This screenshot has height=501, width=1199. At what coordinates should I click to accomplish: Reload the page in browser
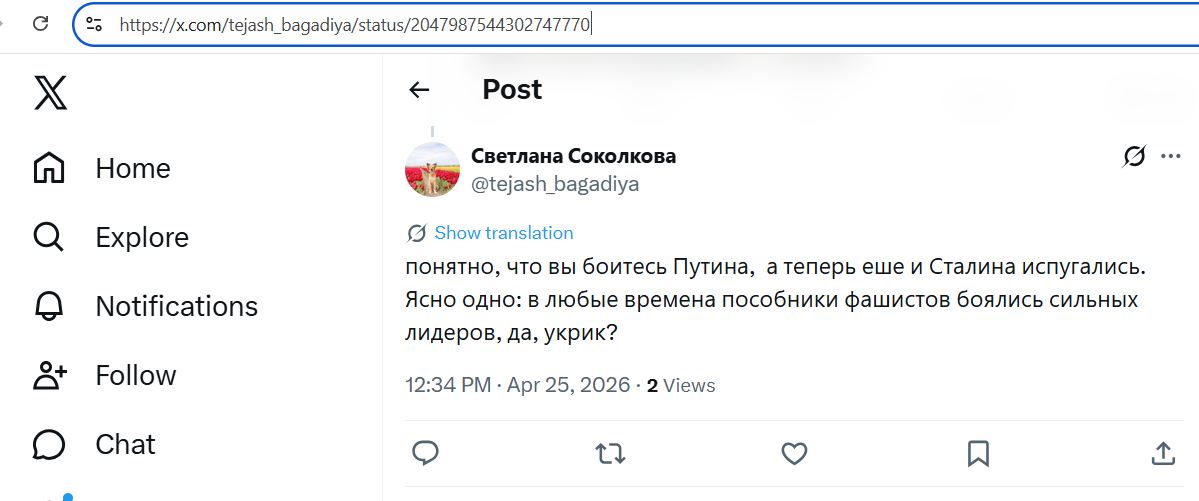pos(41,24)
